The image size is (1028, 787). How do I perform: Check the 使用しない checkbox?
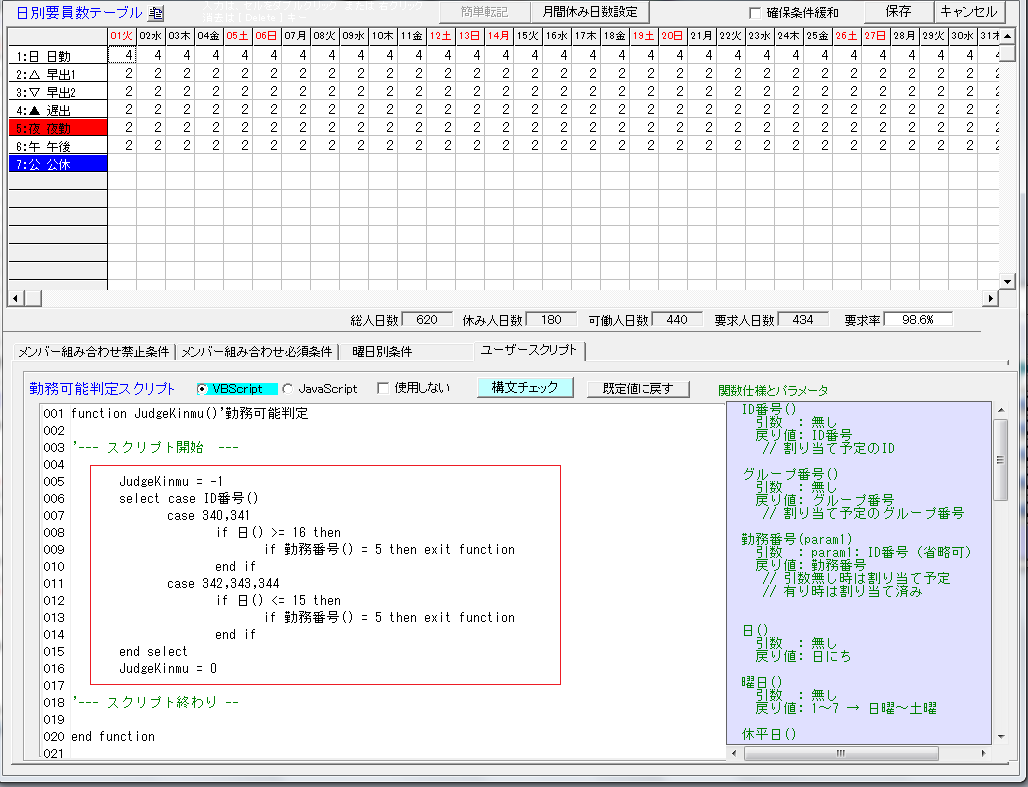click(x=383, y=389)
